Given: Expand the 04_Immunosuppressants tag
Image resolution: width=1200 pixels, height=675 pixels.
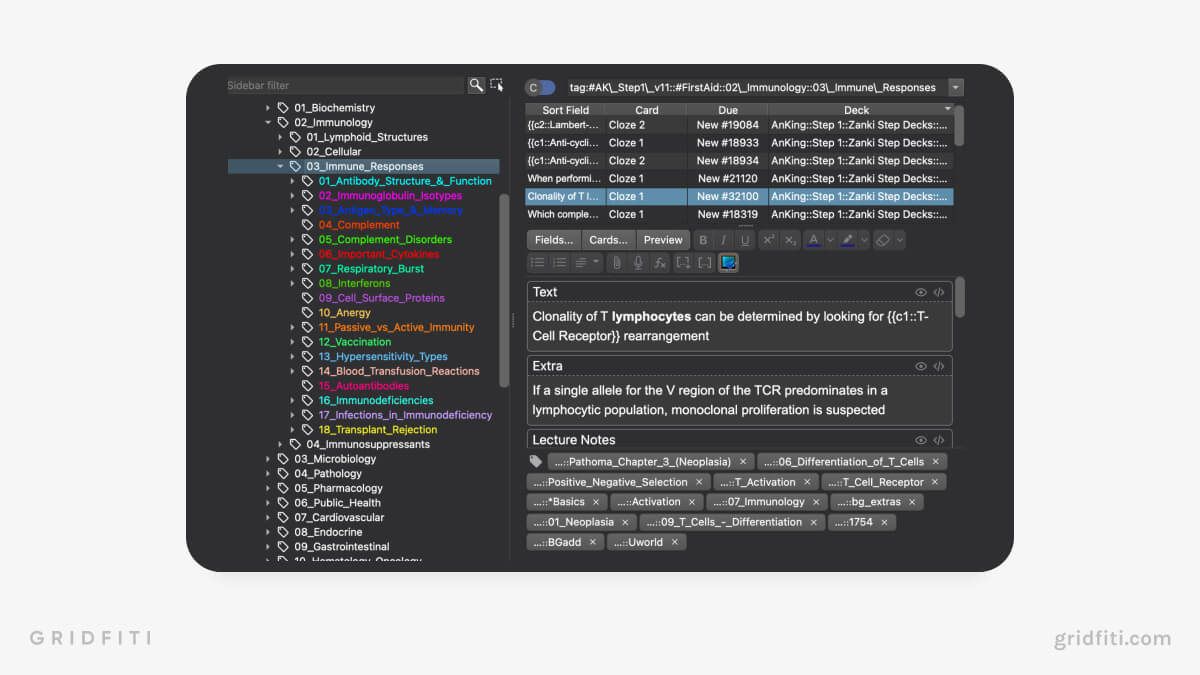Looking at the screenshot, I should [x=280, y=444].
